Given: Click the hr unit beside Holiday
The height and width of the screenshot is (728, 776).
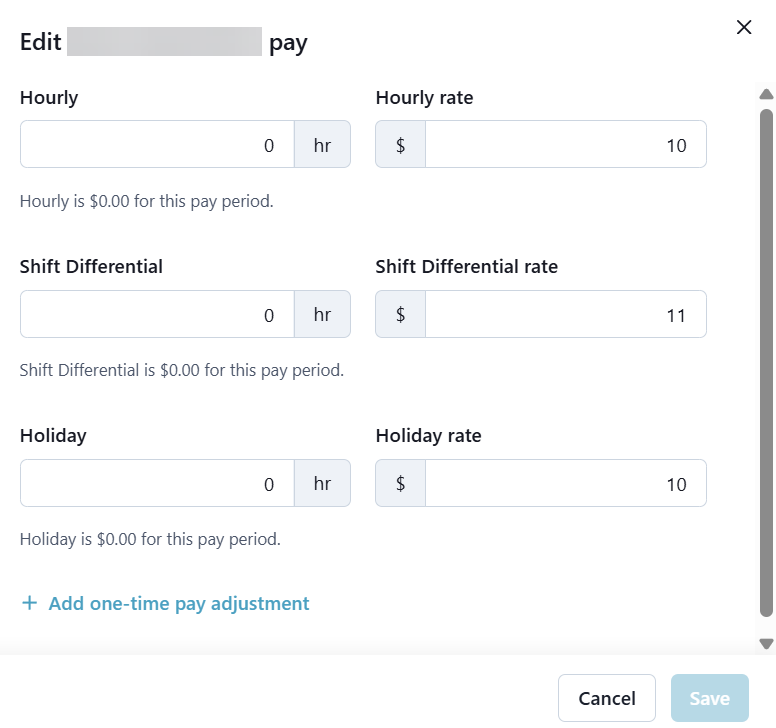Looking at the screenshot, I should coord(322,483).
